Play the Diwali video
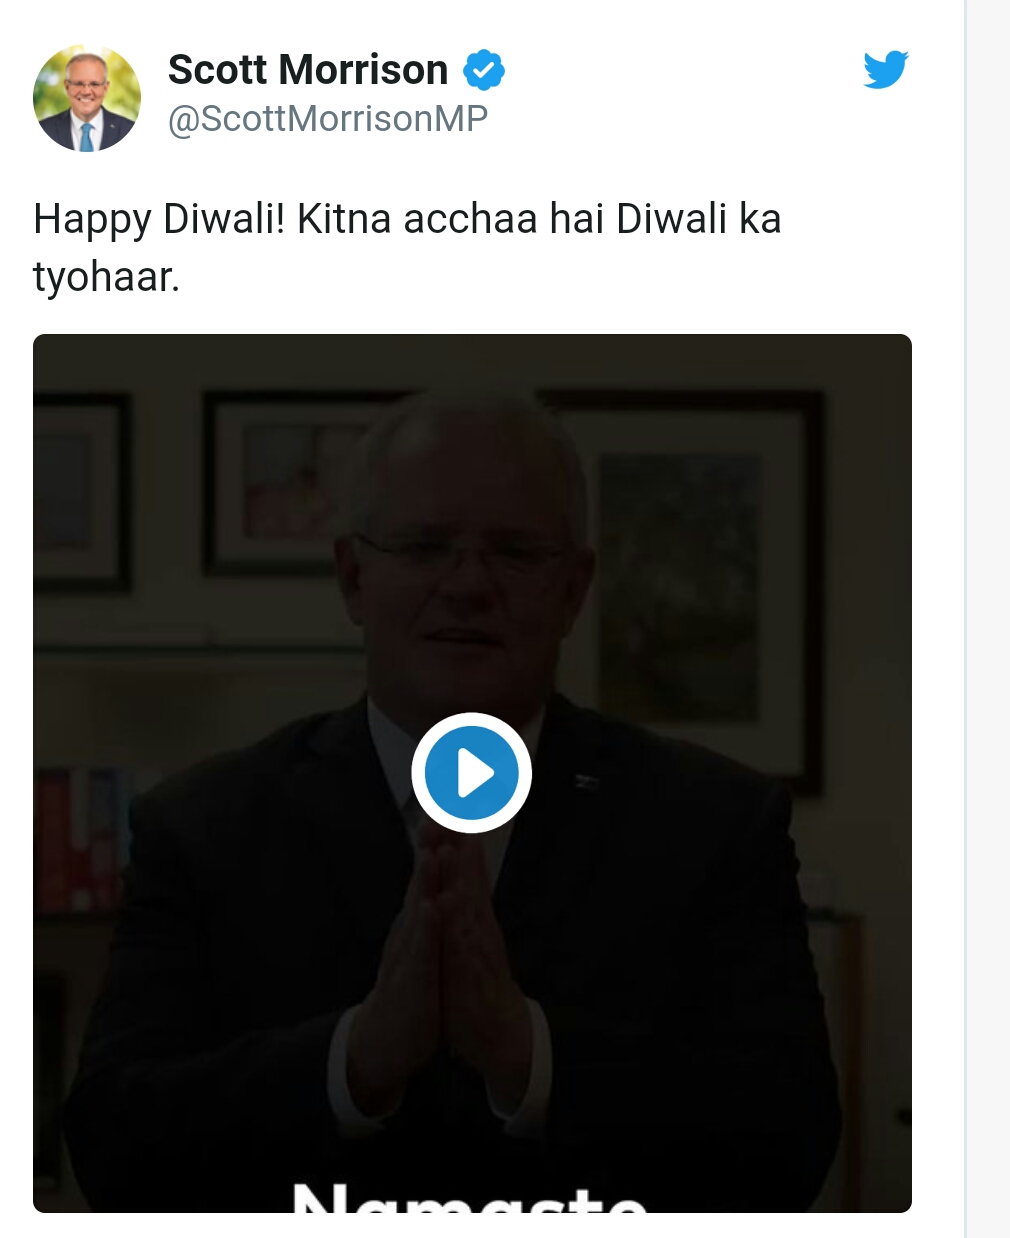 tap(471, 773)
